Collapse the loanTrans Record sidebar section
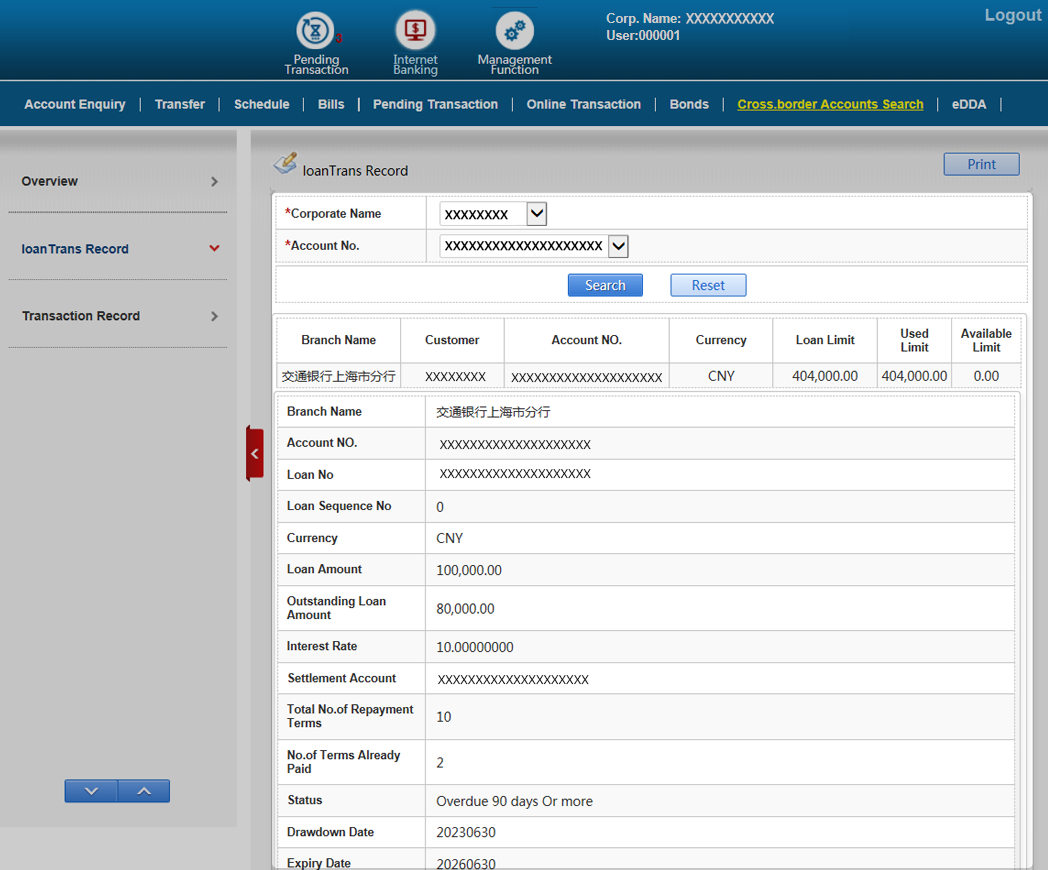This screenshot has width=1048, height=870. (x=214, y=249)
